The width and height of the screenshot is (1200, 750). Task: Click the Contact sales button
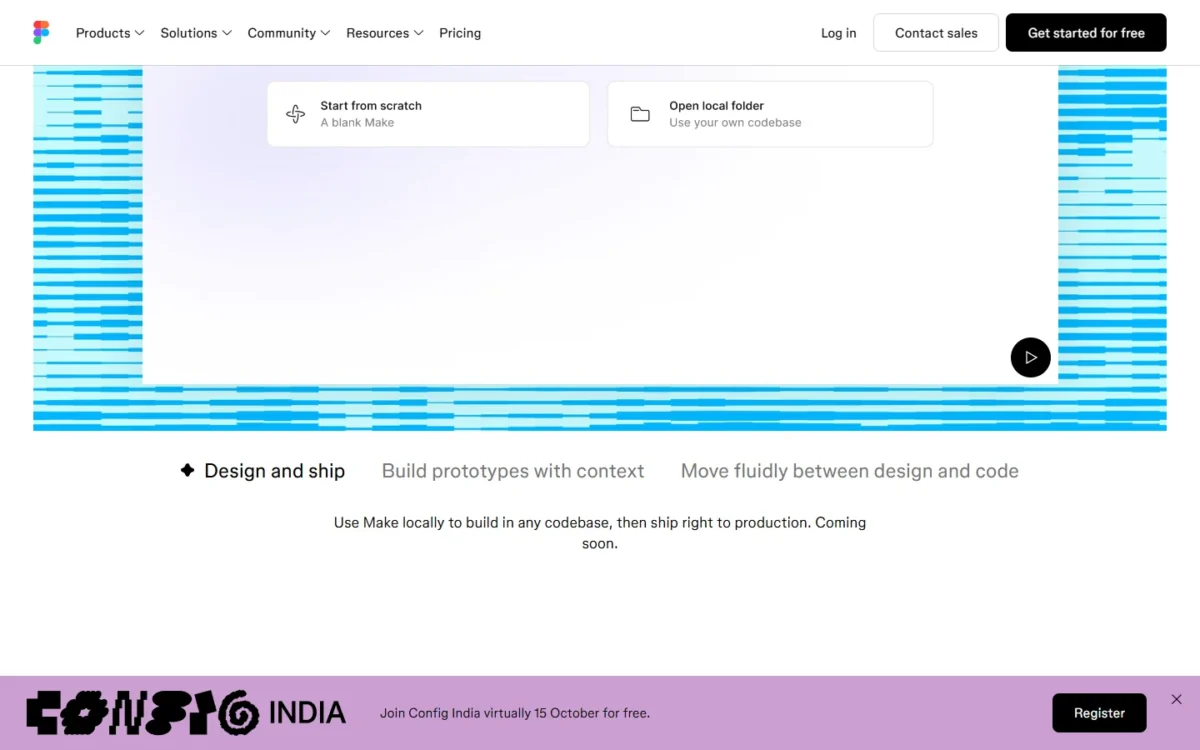pyautogui.click(x=936, y=33)
